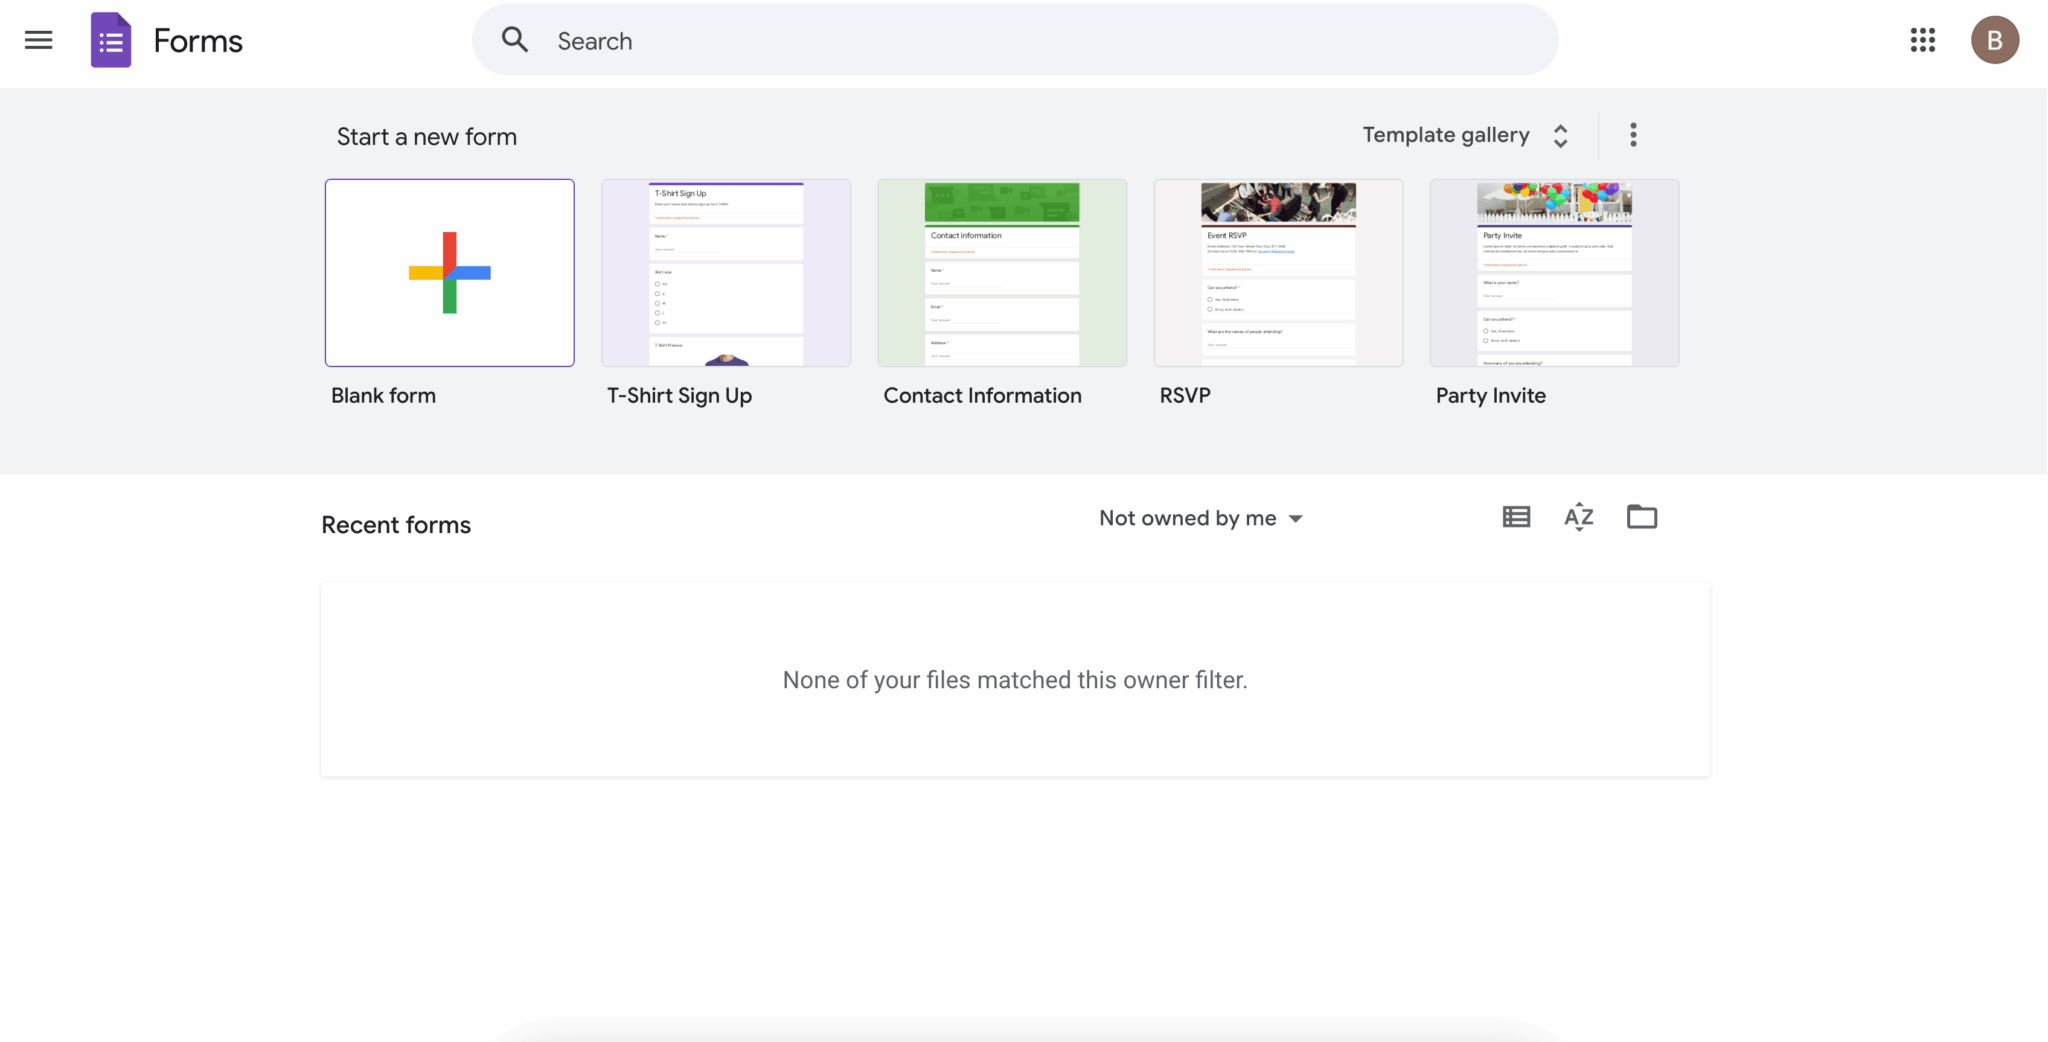Open the Party Invite template

(x=1553, y=272)
